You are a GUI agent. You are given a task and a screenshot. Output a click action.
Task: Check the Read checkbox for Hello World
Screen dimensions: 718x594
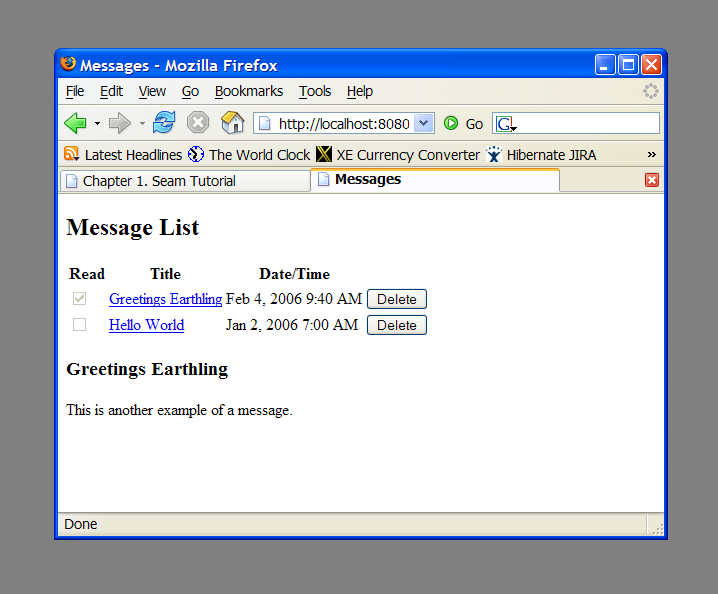80,325
